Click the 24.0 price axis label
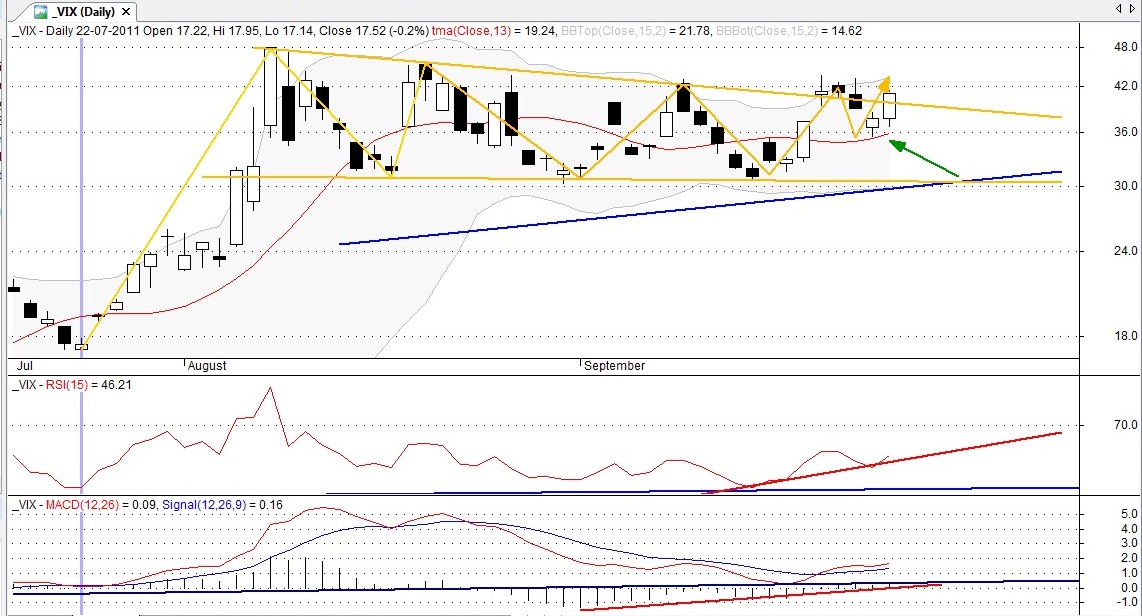The image size is (1142, 616). tap(1125, 250)
